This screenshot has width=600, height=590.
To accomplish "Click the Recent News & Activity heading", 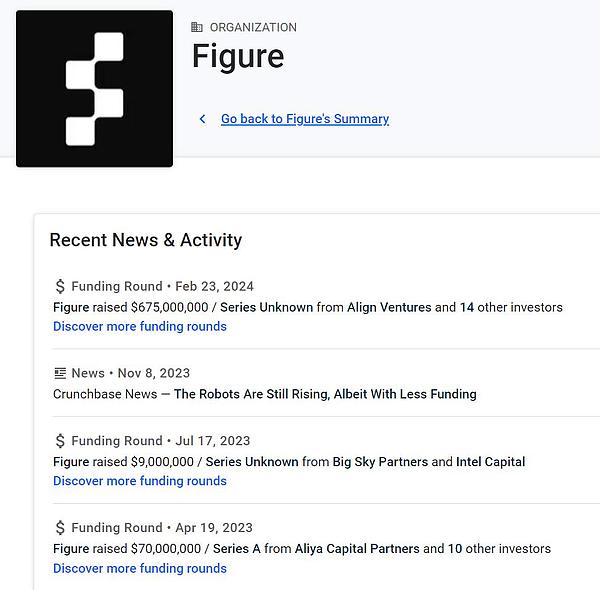I will [x=146, y=240].
